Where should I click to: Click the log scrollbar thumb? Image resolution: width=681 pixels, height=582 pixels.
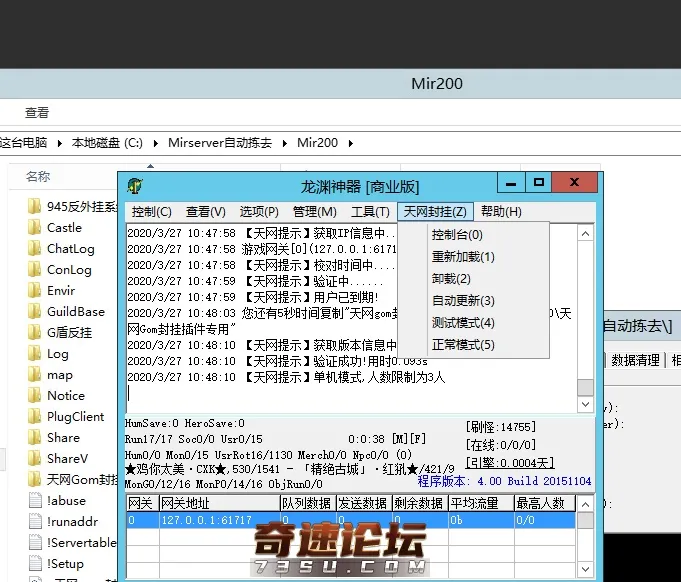[585, 387]
